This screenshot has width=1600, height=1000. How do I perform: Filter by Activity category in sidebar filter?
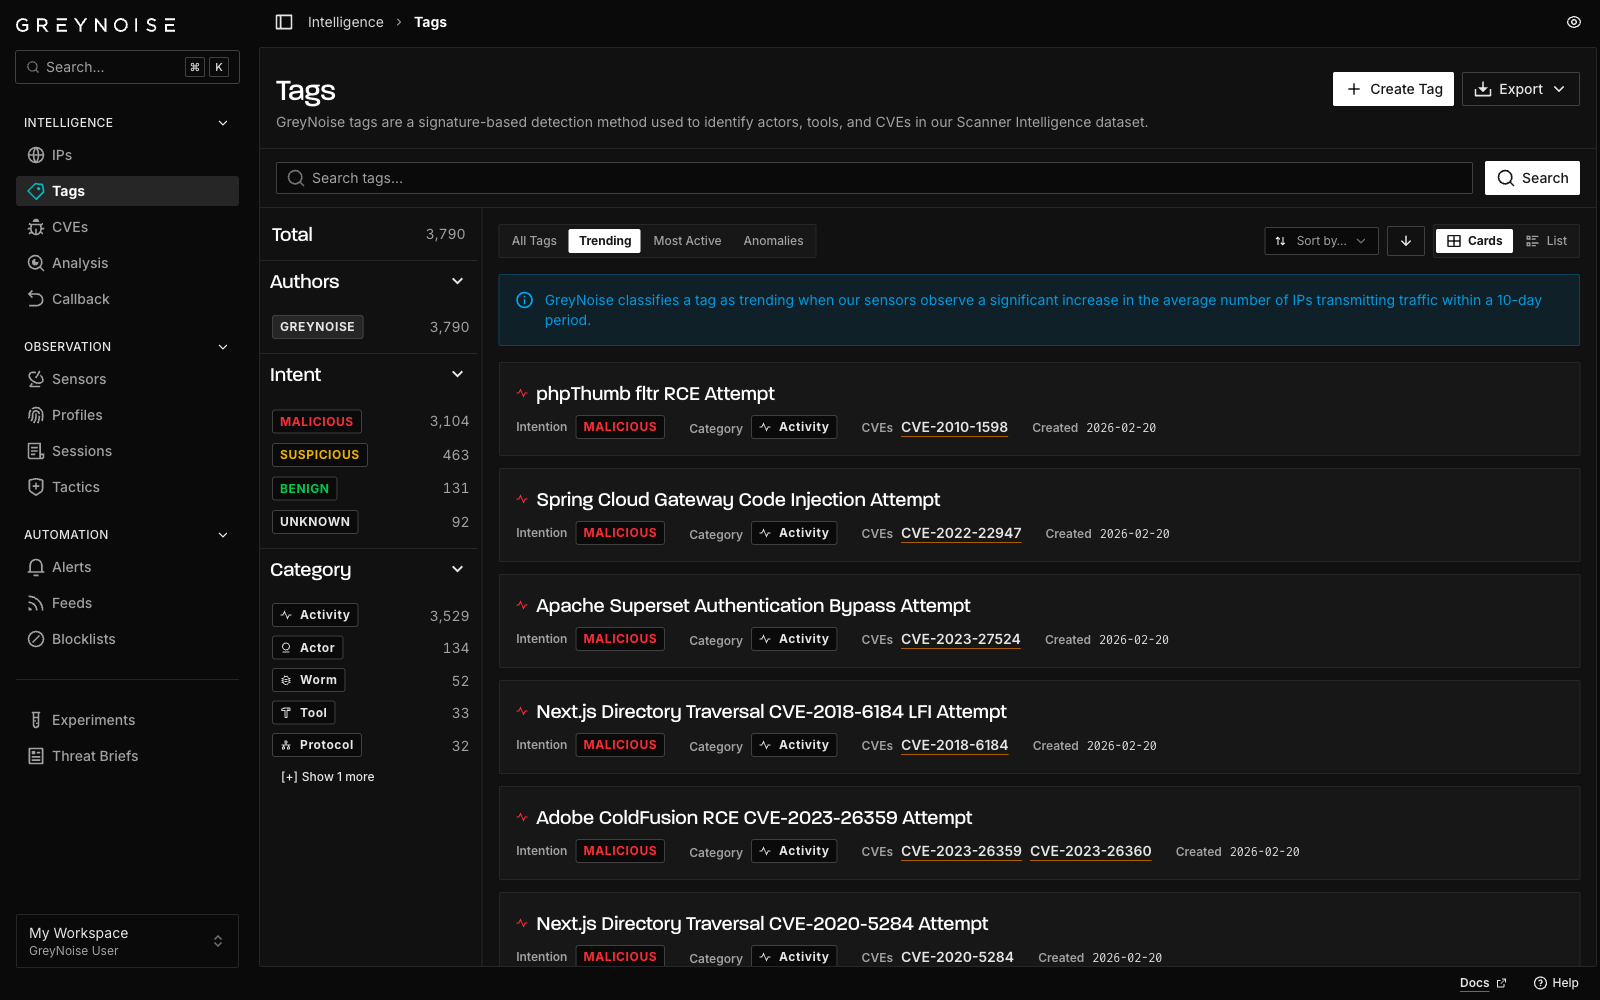coord(315,615)
